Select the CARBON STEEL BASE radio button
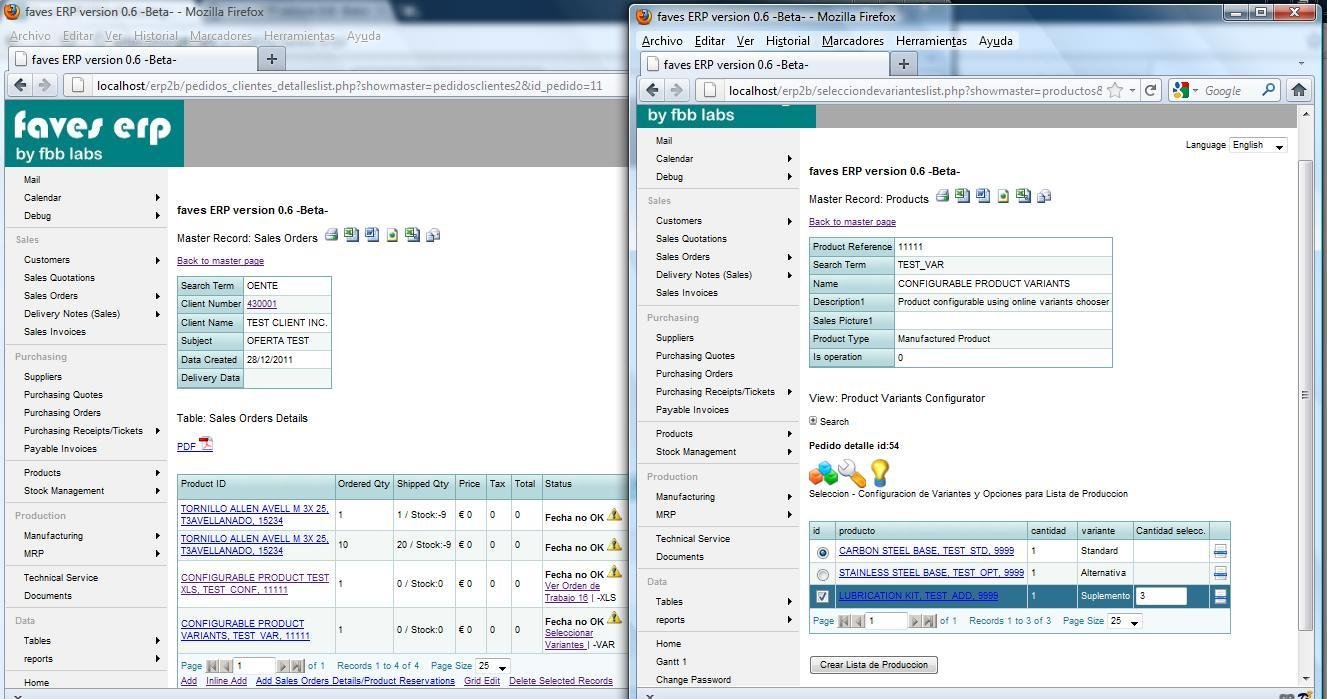Viewport: 1327px width, 699px height. coord(821,551)
